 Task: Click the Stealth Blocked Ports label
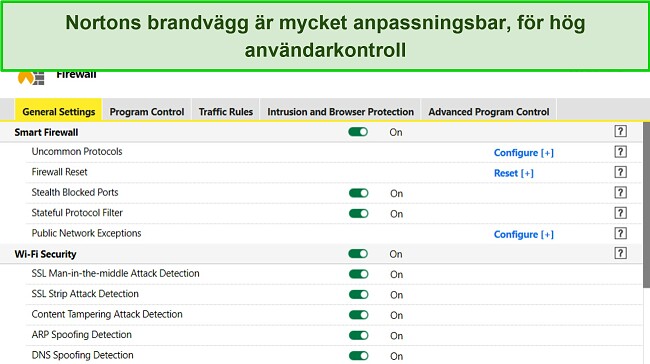(75, 192)
